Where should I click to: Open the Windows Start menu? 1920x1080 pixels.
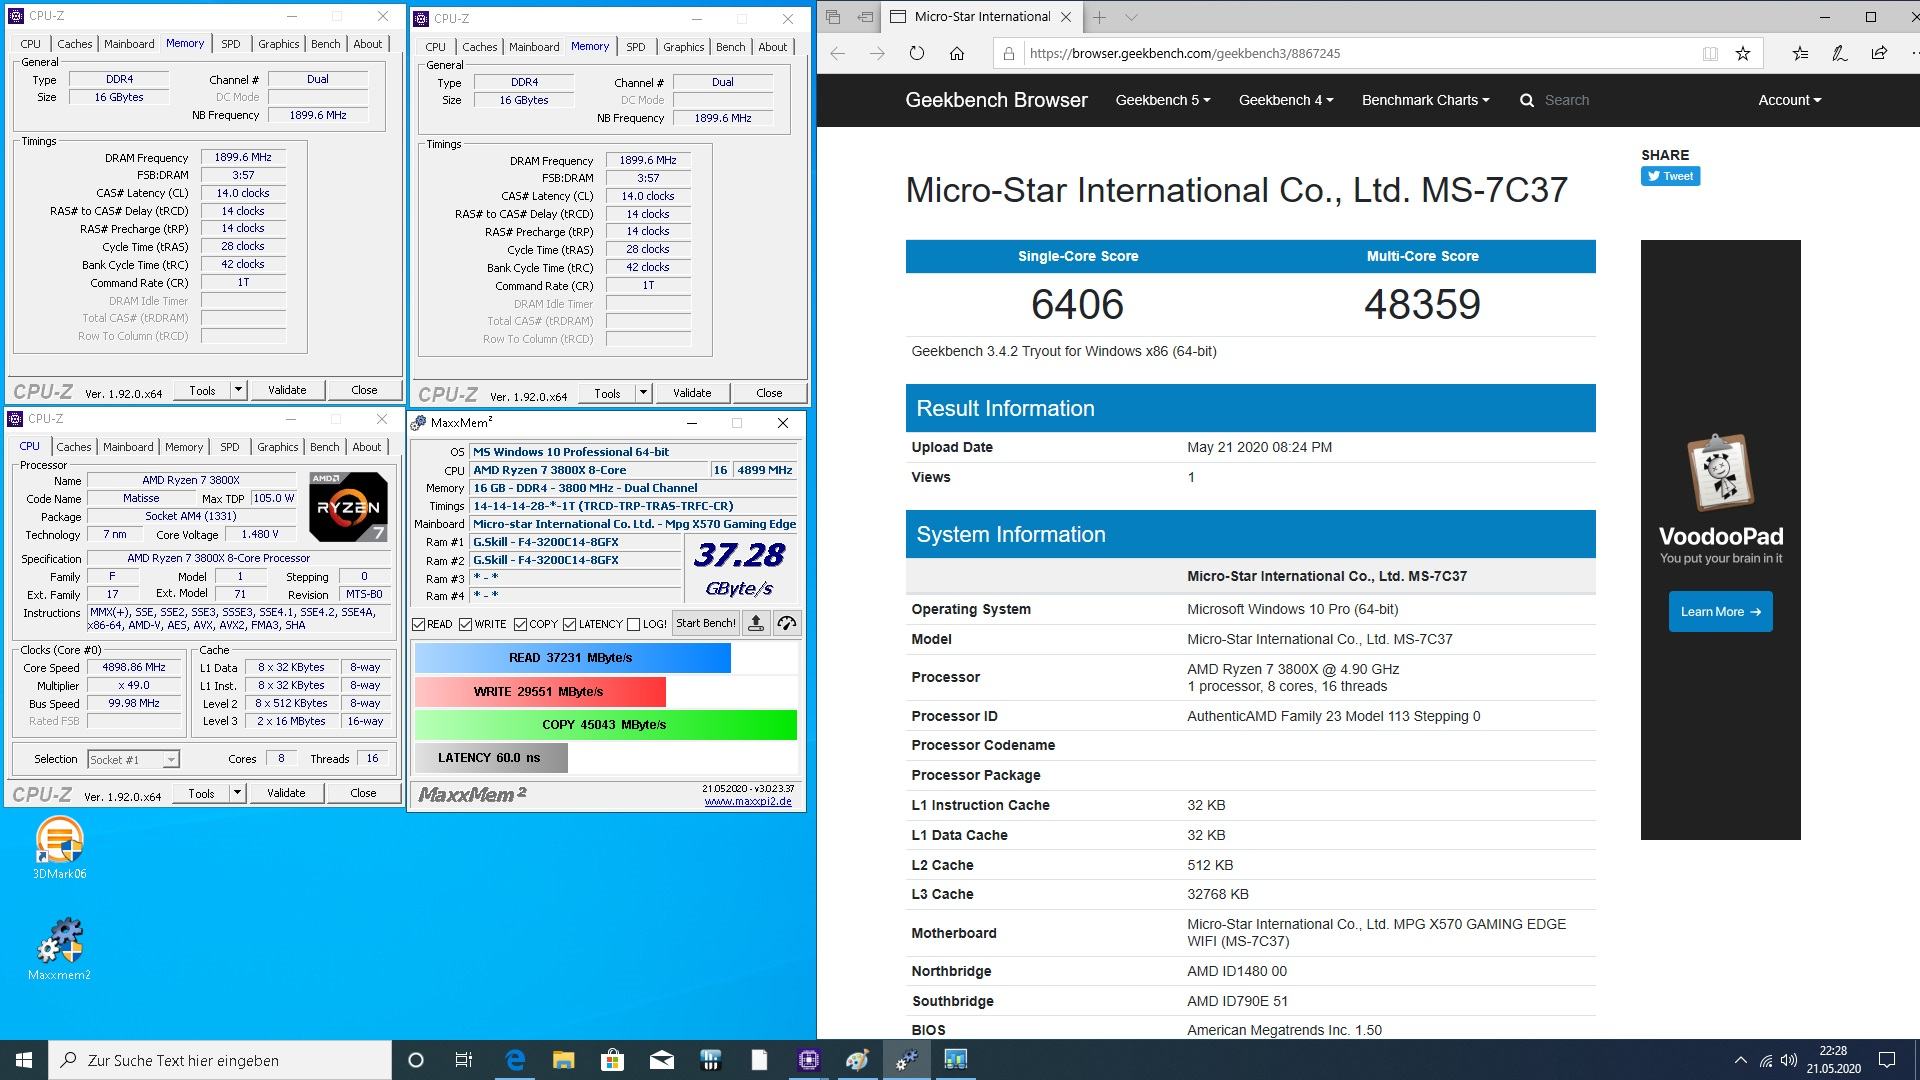(24, 1060)
